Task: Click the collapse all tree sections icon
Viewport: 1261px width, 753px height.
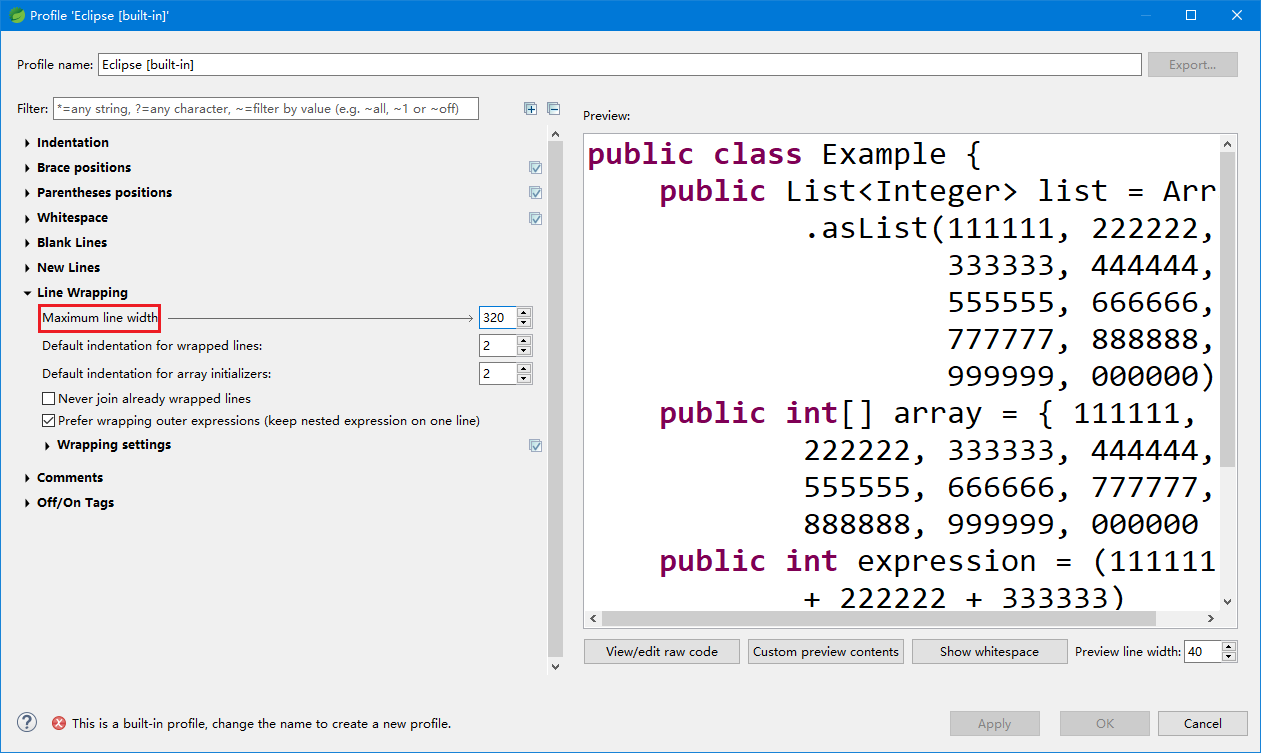Action: (x=553, y=109)
